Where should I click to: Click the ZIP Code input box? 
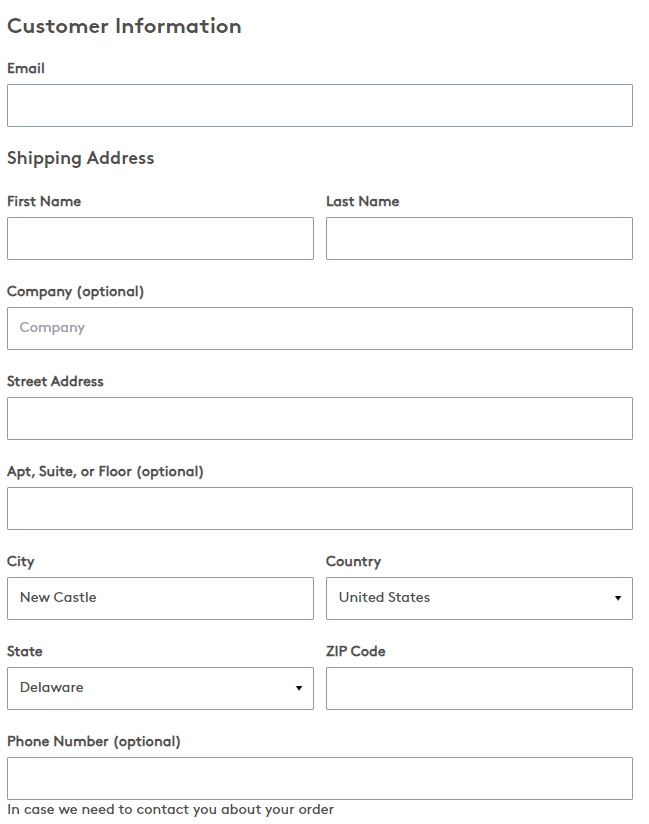[479, 688]
